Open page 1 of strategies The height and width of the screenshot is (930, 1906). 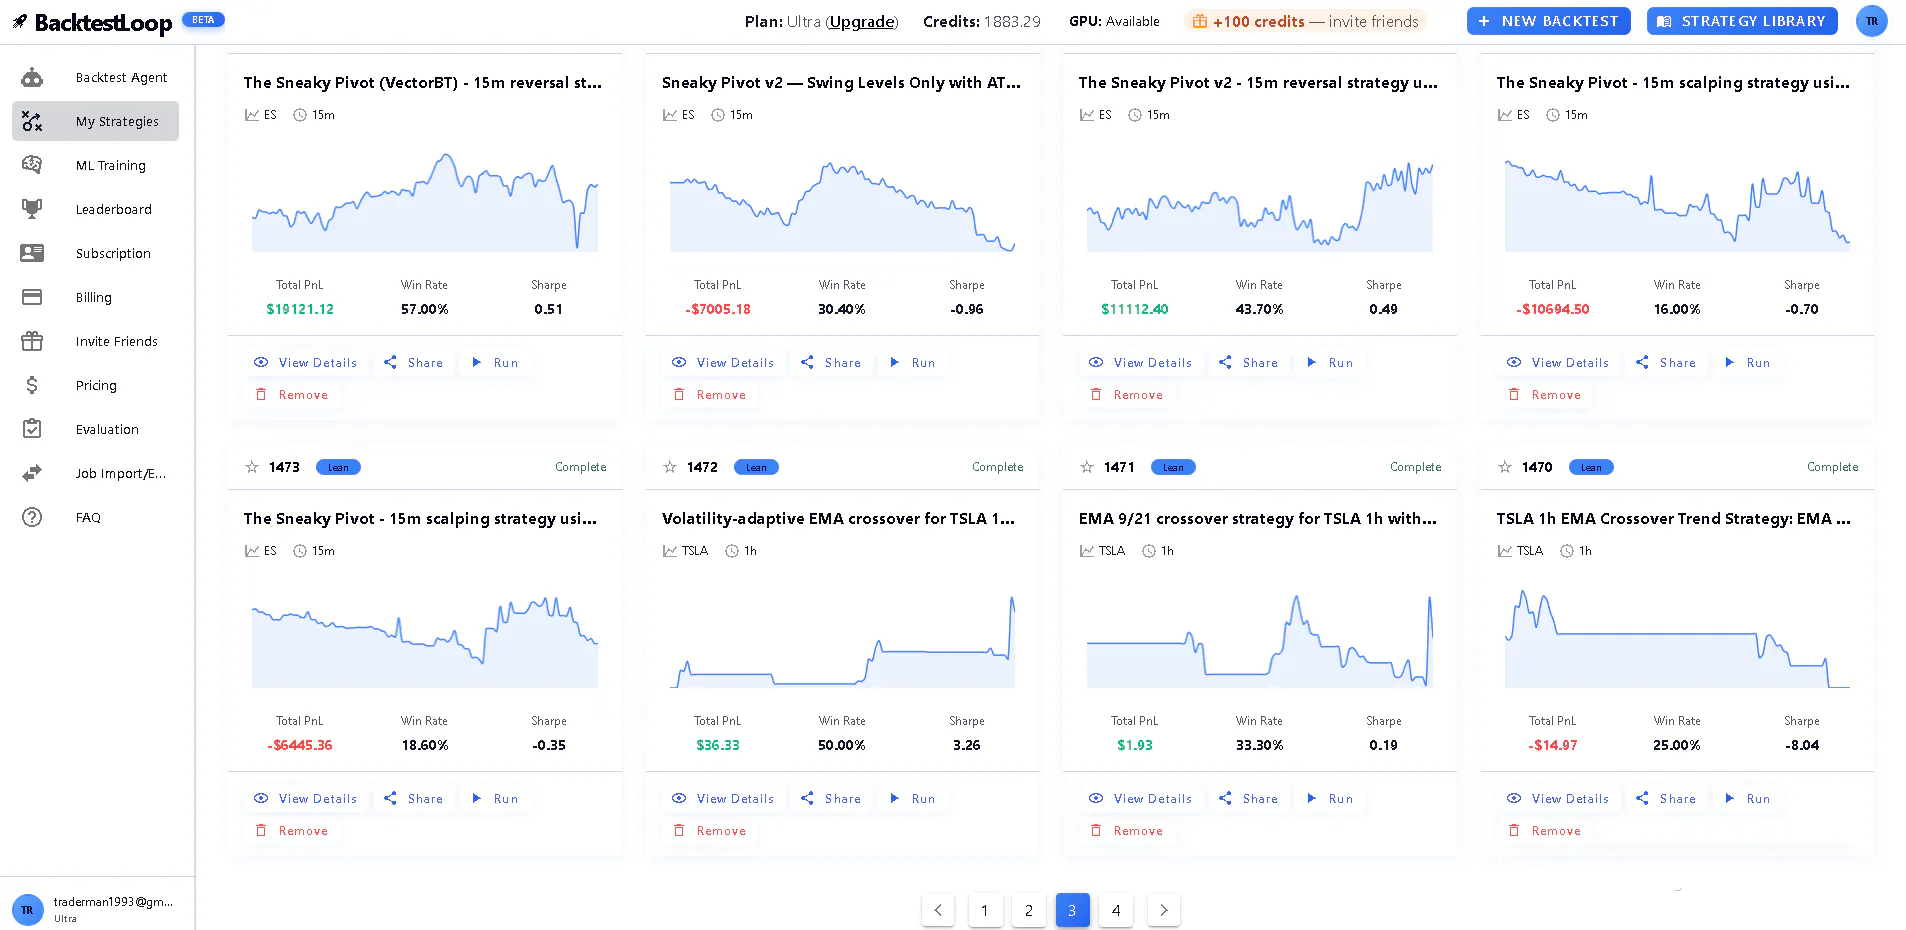985,910
